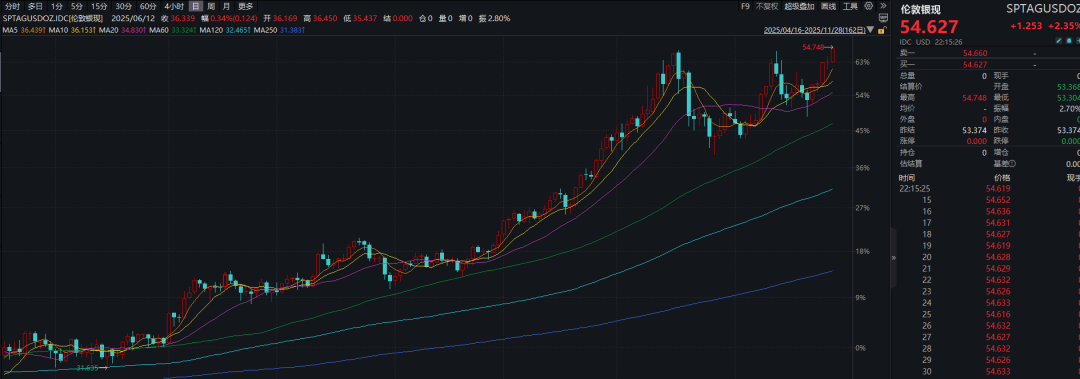Click the 2025/06/12 date in chart header
Screen dimensions: 1080x379
click(x=133, y=19)
